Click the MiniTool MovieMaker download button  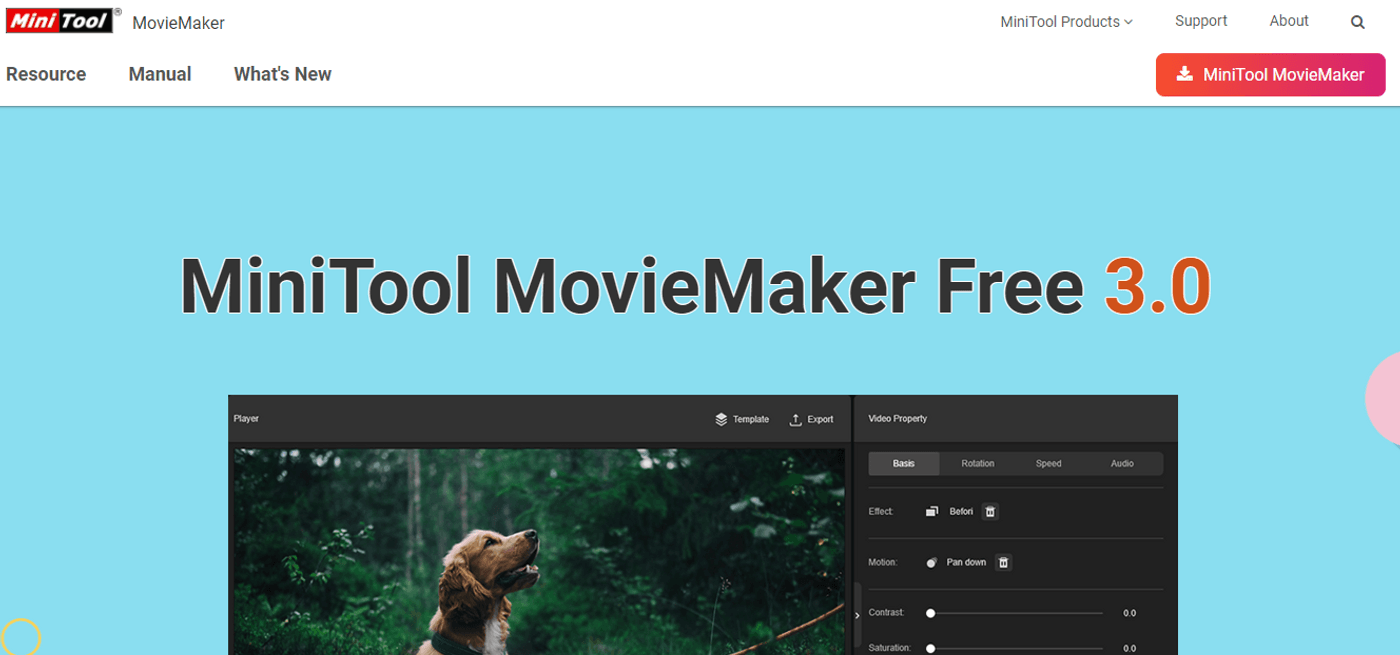(x=1270, y=74)
